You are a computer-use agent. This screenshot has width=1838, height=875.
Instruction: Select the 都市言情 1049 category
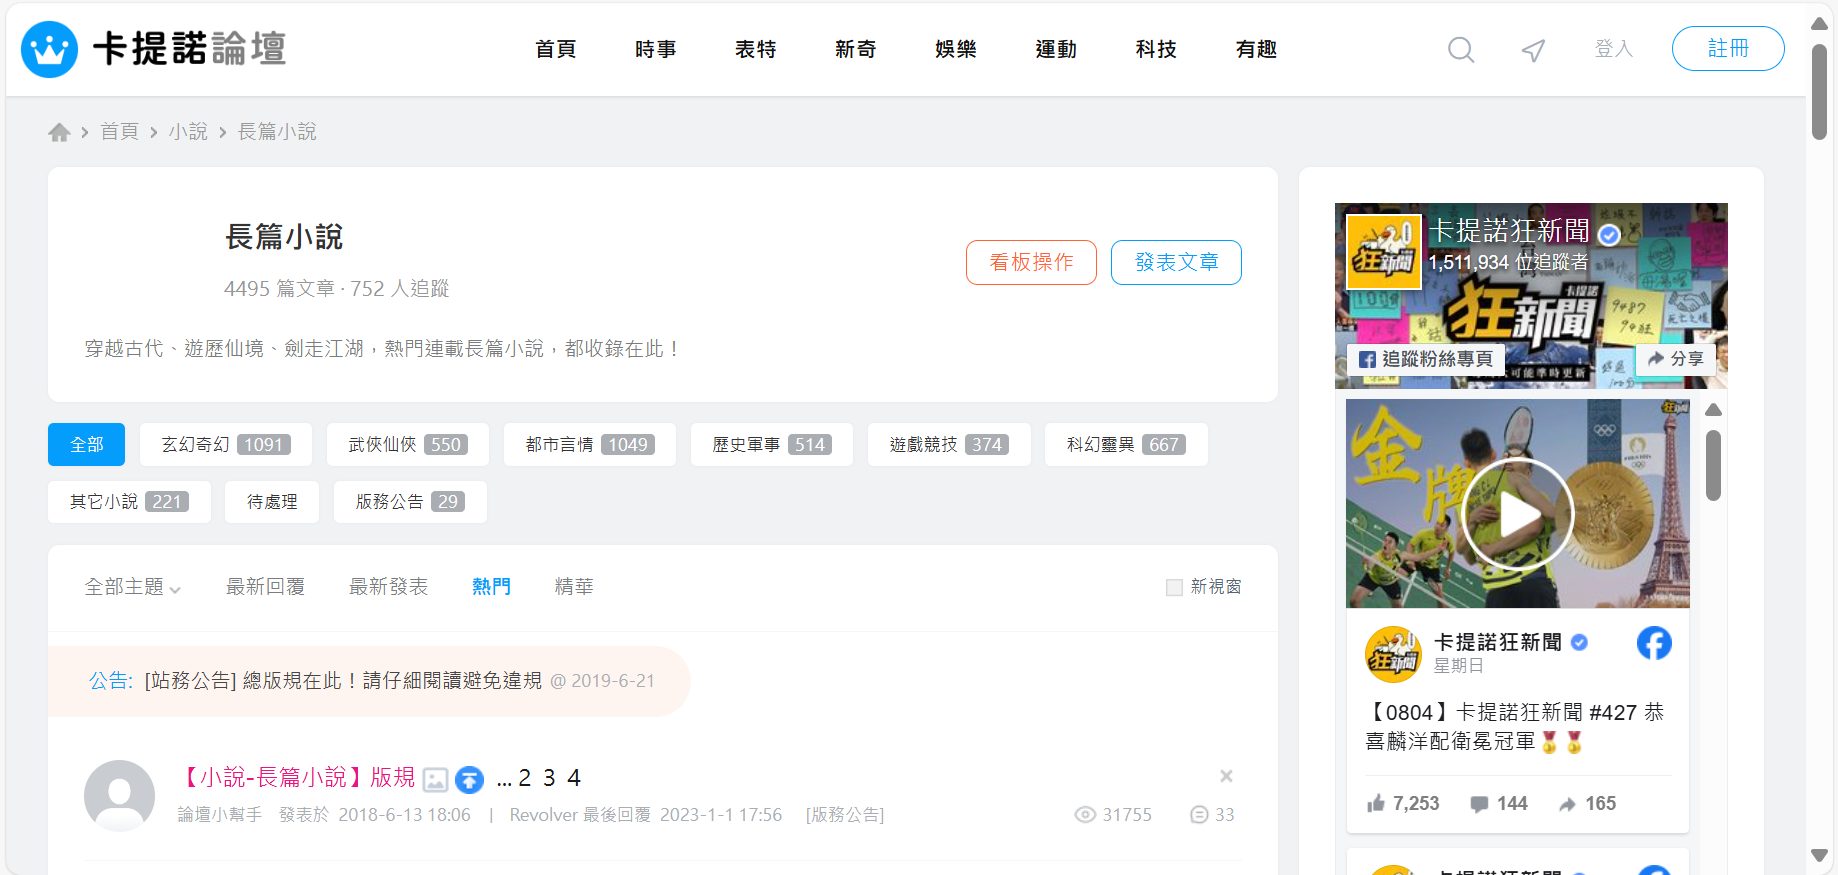point(590,444)
